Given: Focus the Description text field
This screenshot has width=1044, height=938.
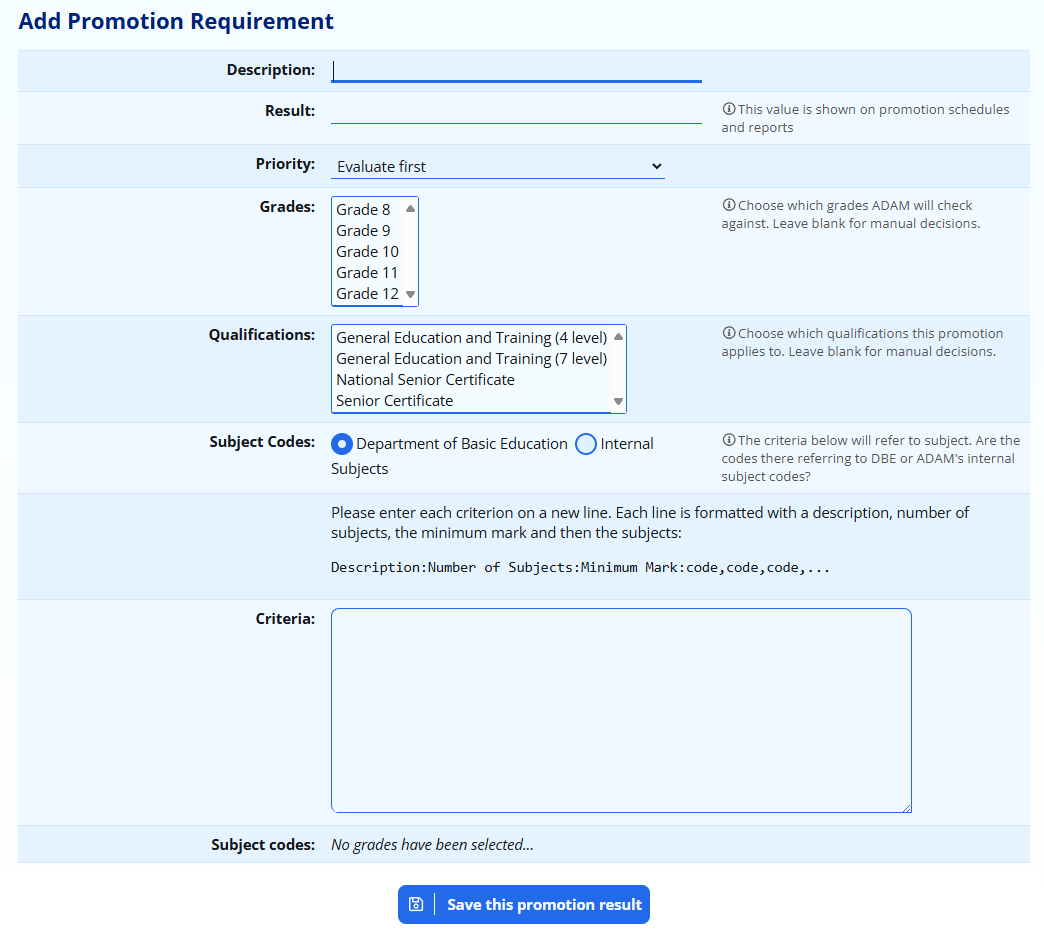Looking at the screenshot, I should tap(516, 70).
